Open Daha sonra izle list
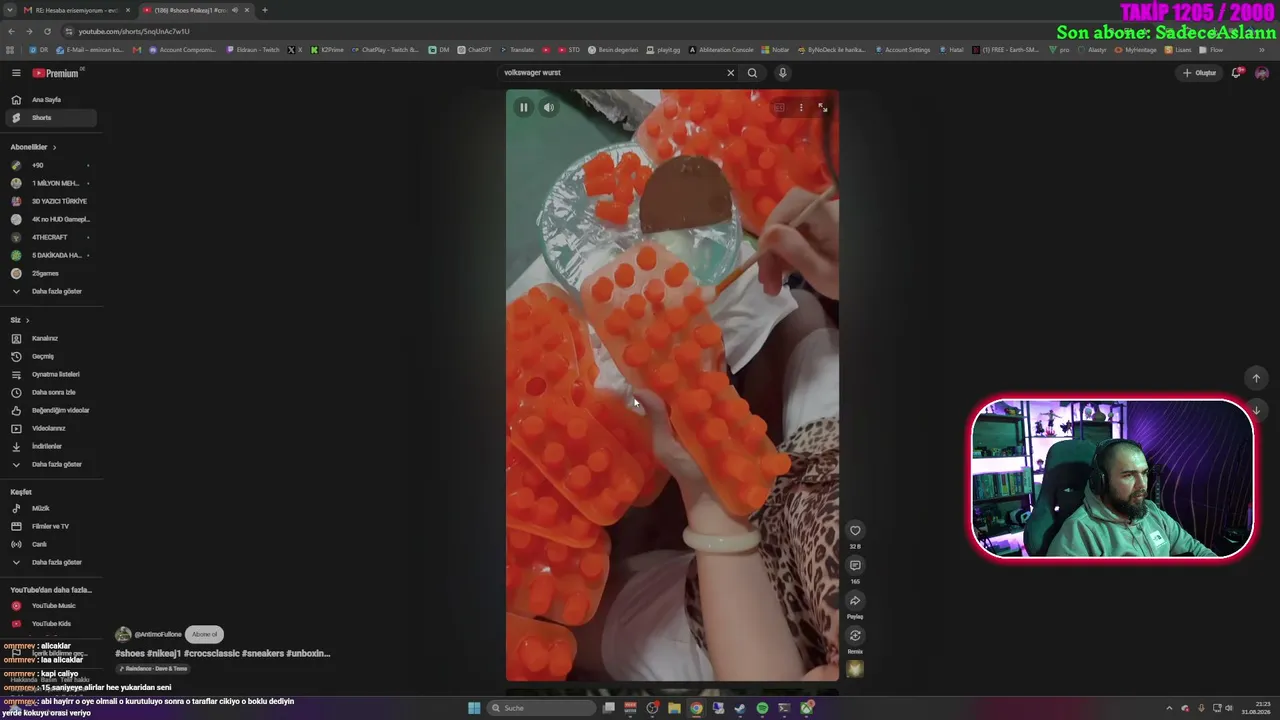The height and width of the screenshot is (720, 1280). (50, 392)
